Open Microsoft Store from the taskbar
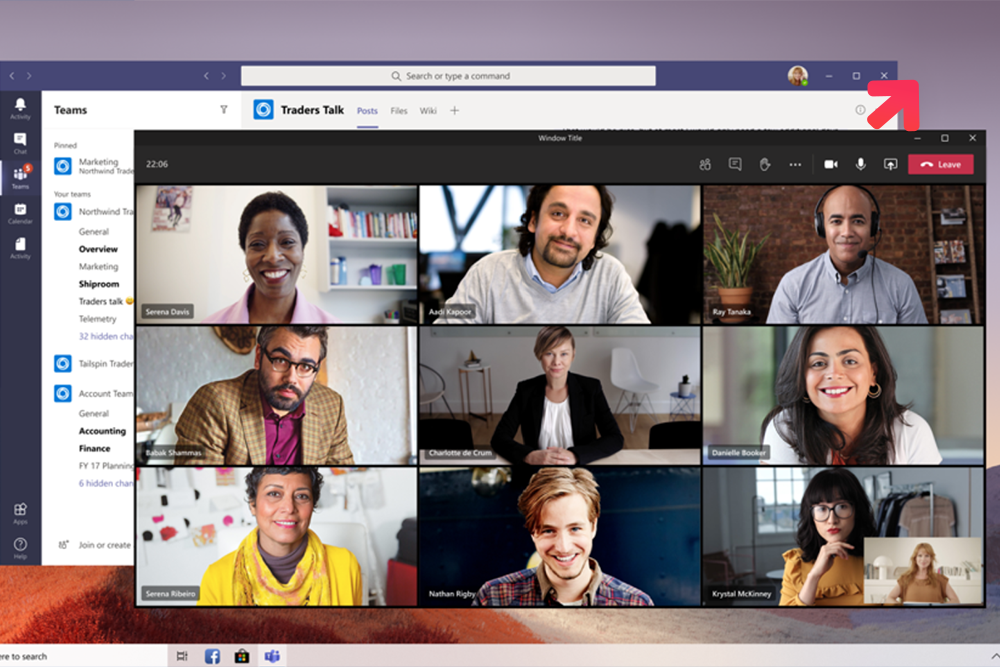 click(x=242, y=656)
